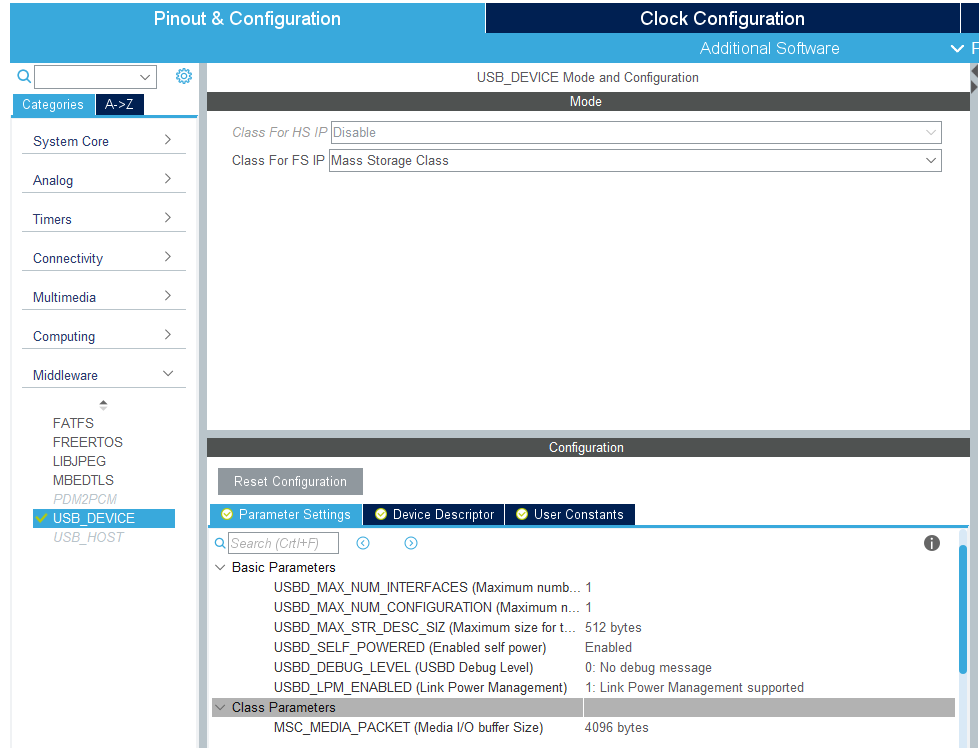Click the 4096 bytes MSC_MEDIA_PACKET value

616,727
